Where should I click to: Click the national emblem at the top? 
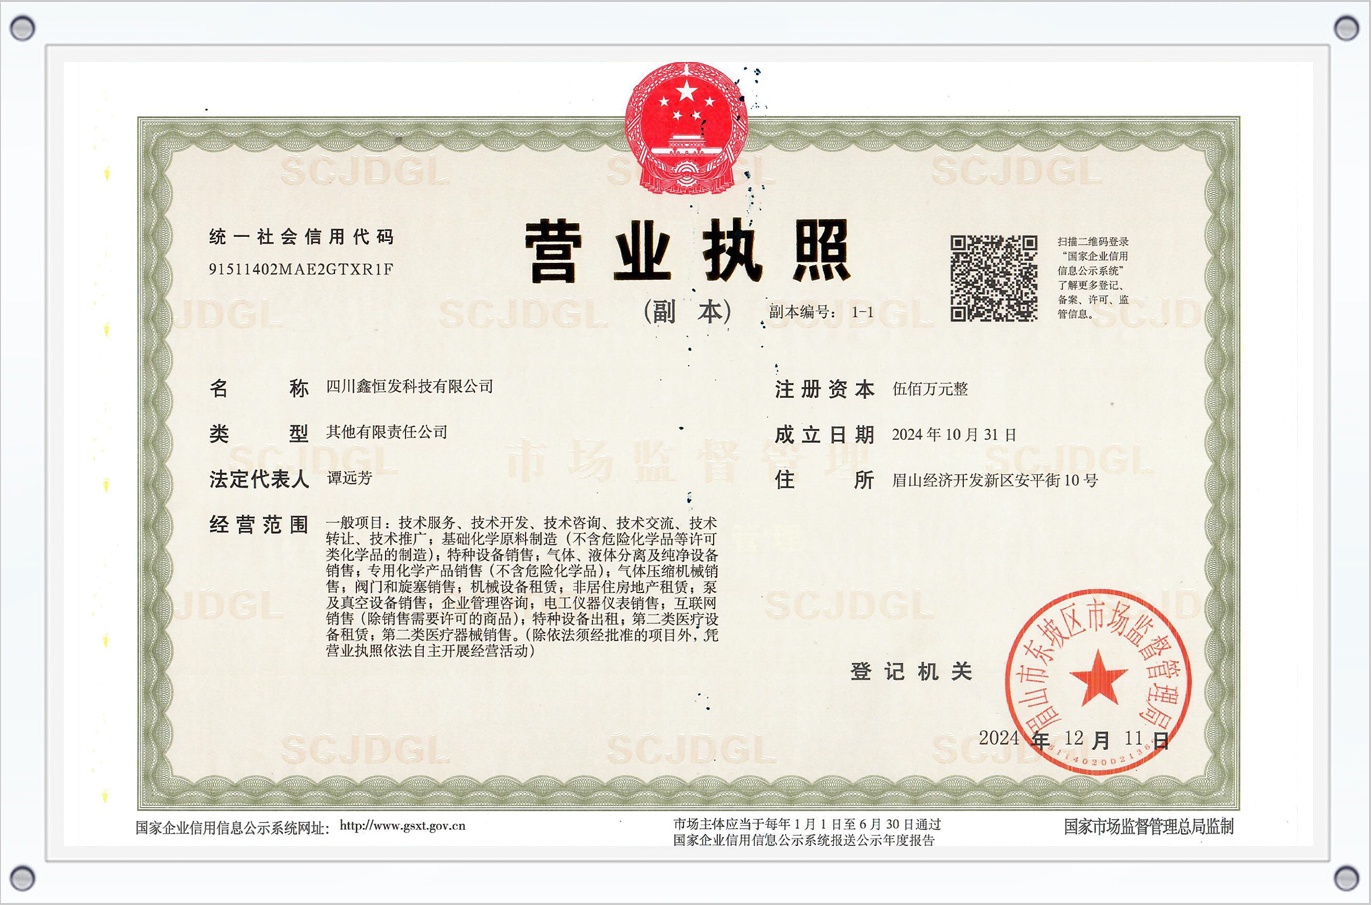tap(686, 128)
